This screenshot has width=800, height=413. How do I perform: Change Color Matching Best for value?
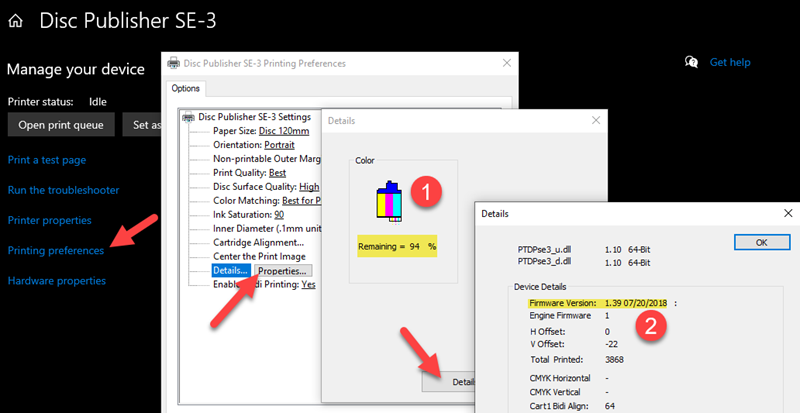coord(302,201)
